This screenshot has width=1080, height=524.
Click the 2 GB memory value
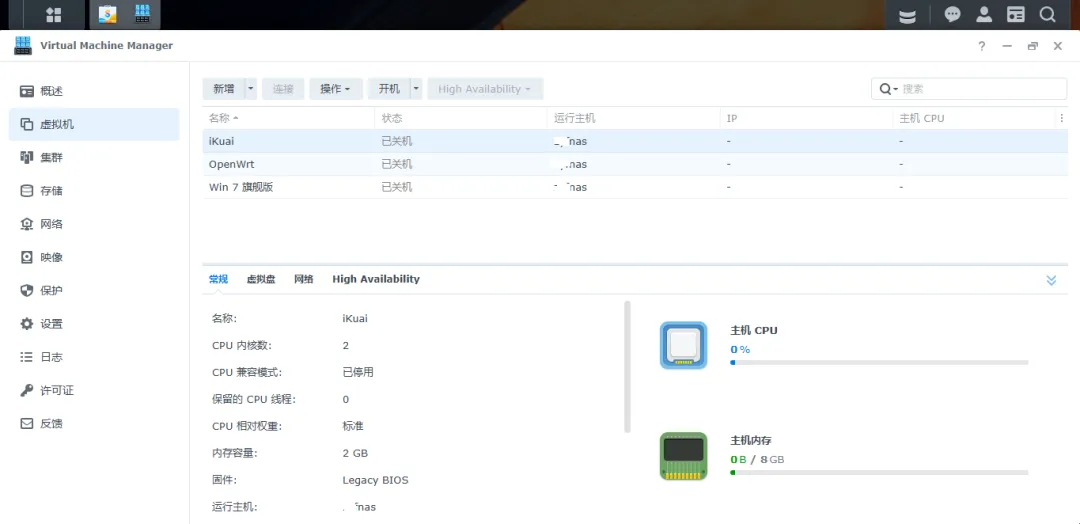[x=355, y=453]
